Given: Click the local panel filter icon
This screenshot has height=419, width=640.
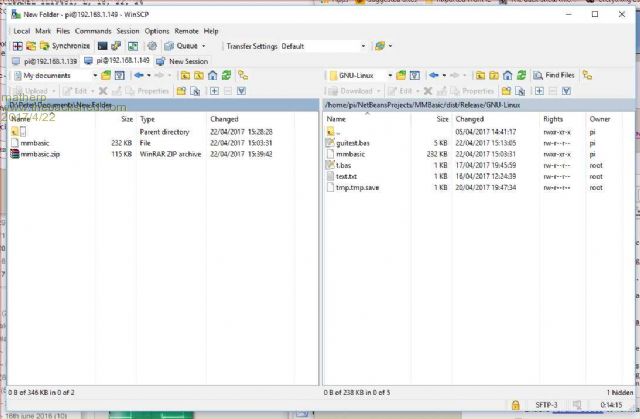Looking at the screenshot, I should (x=120, y=75).
